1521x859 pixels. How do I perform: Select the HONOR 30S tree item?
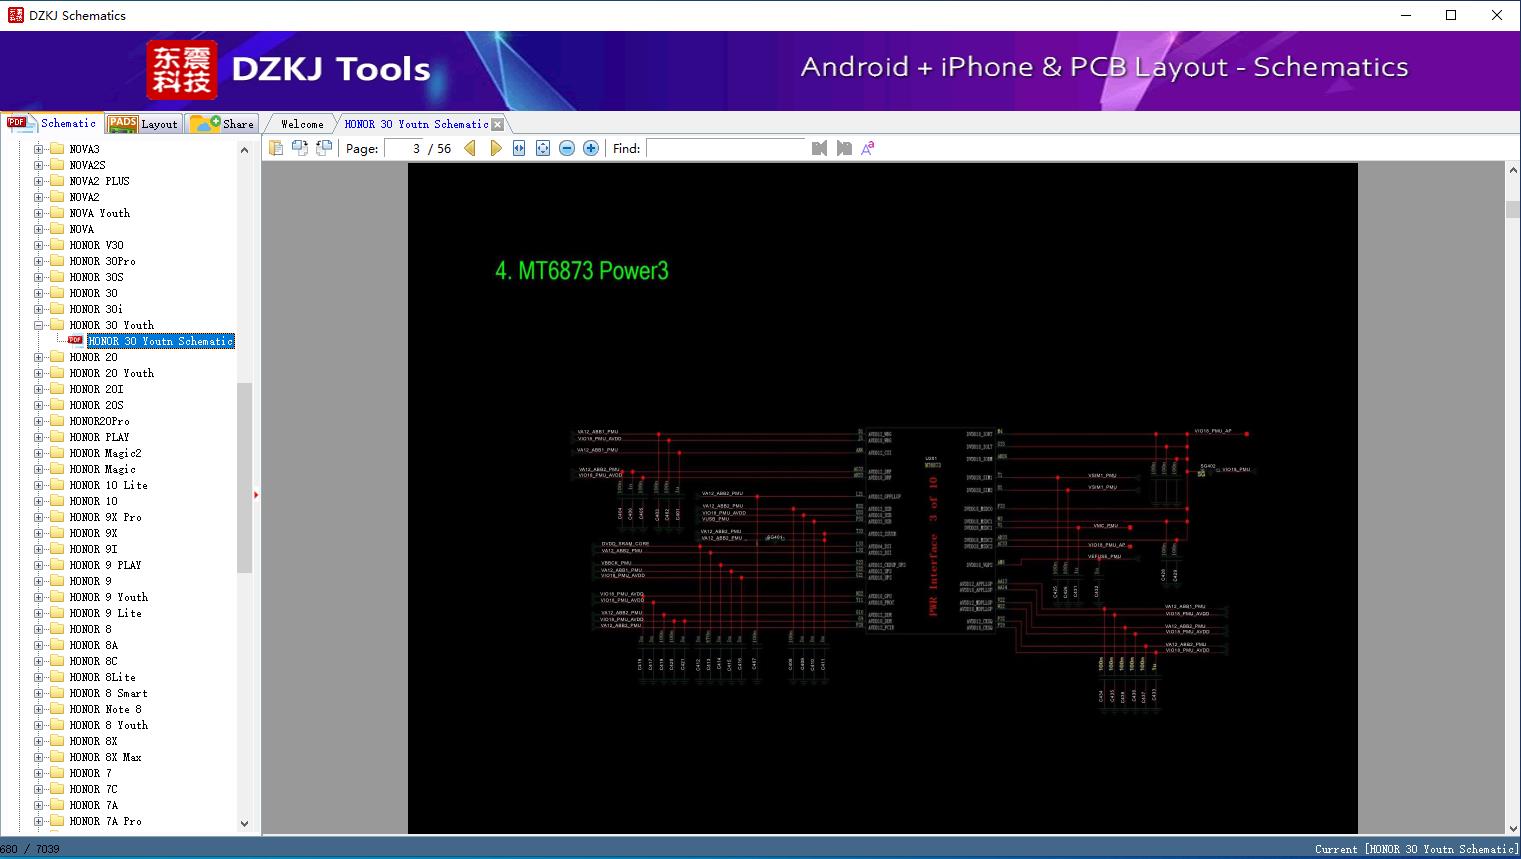[x=97, y=277]
